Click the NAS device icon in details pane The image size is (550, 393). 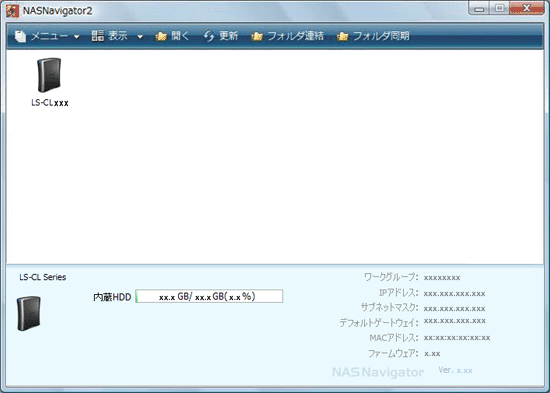point(29,313)
